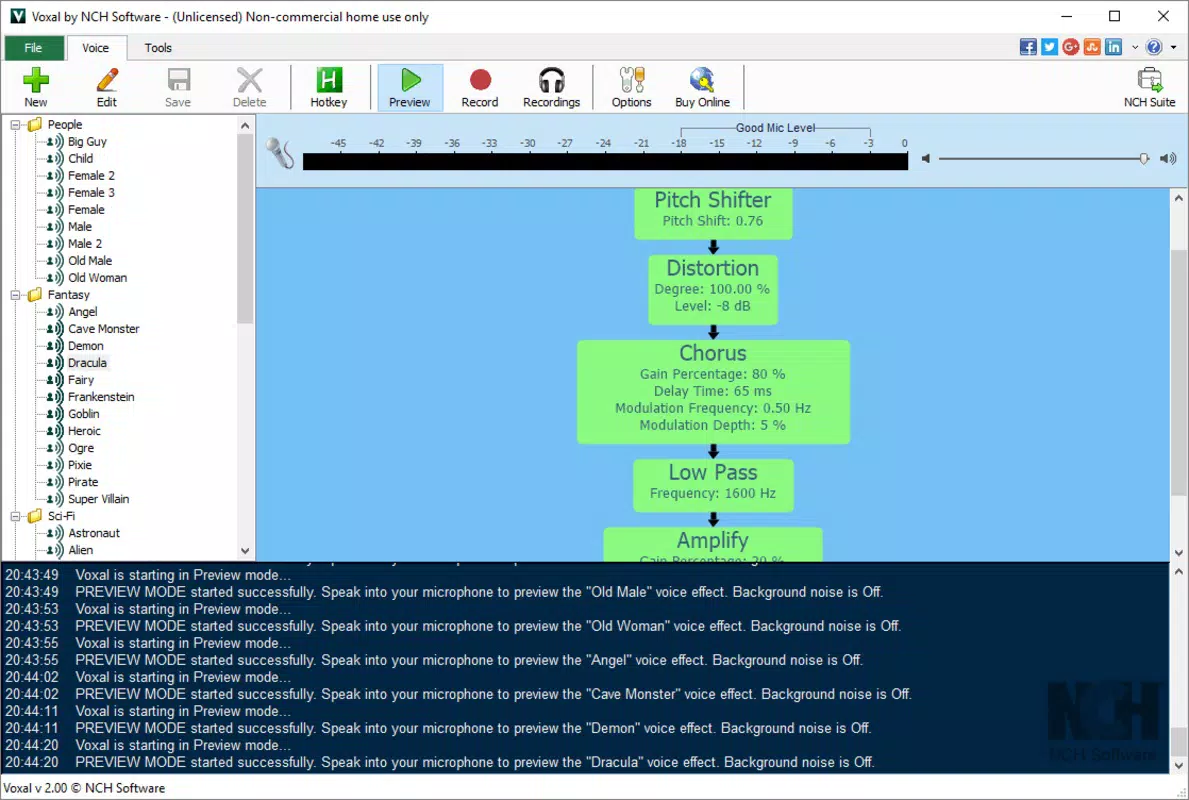
Task: Select the Cave Monster voice
Action: tap(103, 329)
